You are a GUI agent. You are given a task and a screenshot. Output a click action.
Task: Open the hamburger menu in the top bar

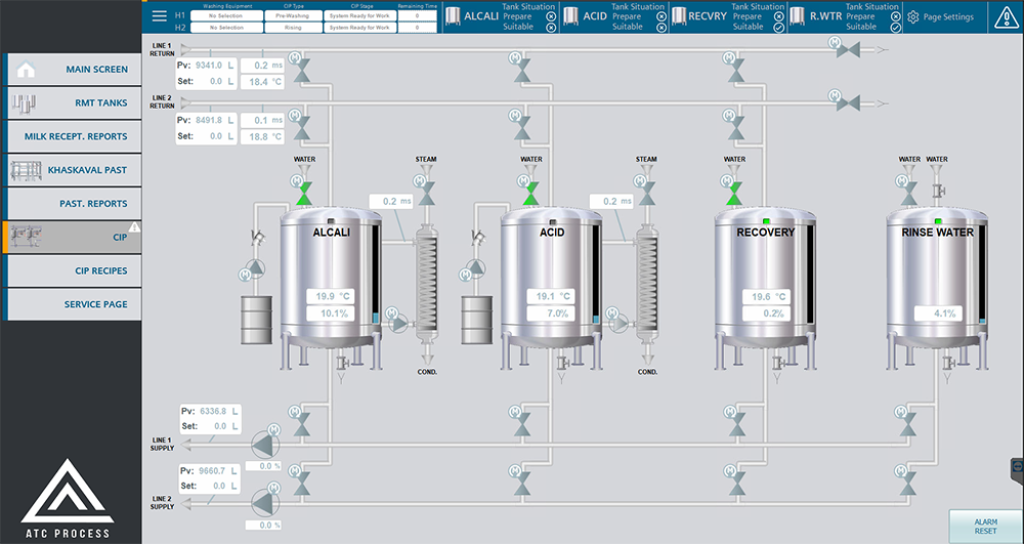159,16
